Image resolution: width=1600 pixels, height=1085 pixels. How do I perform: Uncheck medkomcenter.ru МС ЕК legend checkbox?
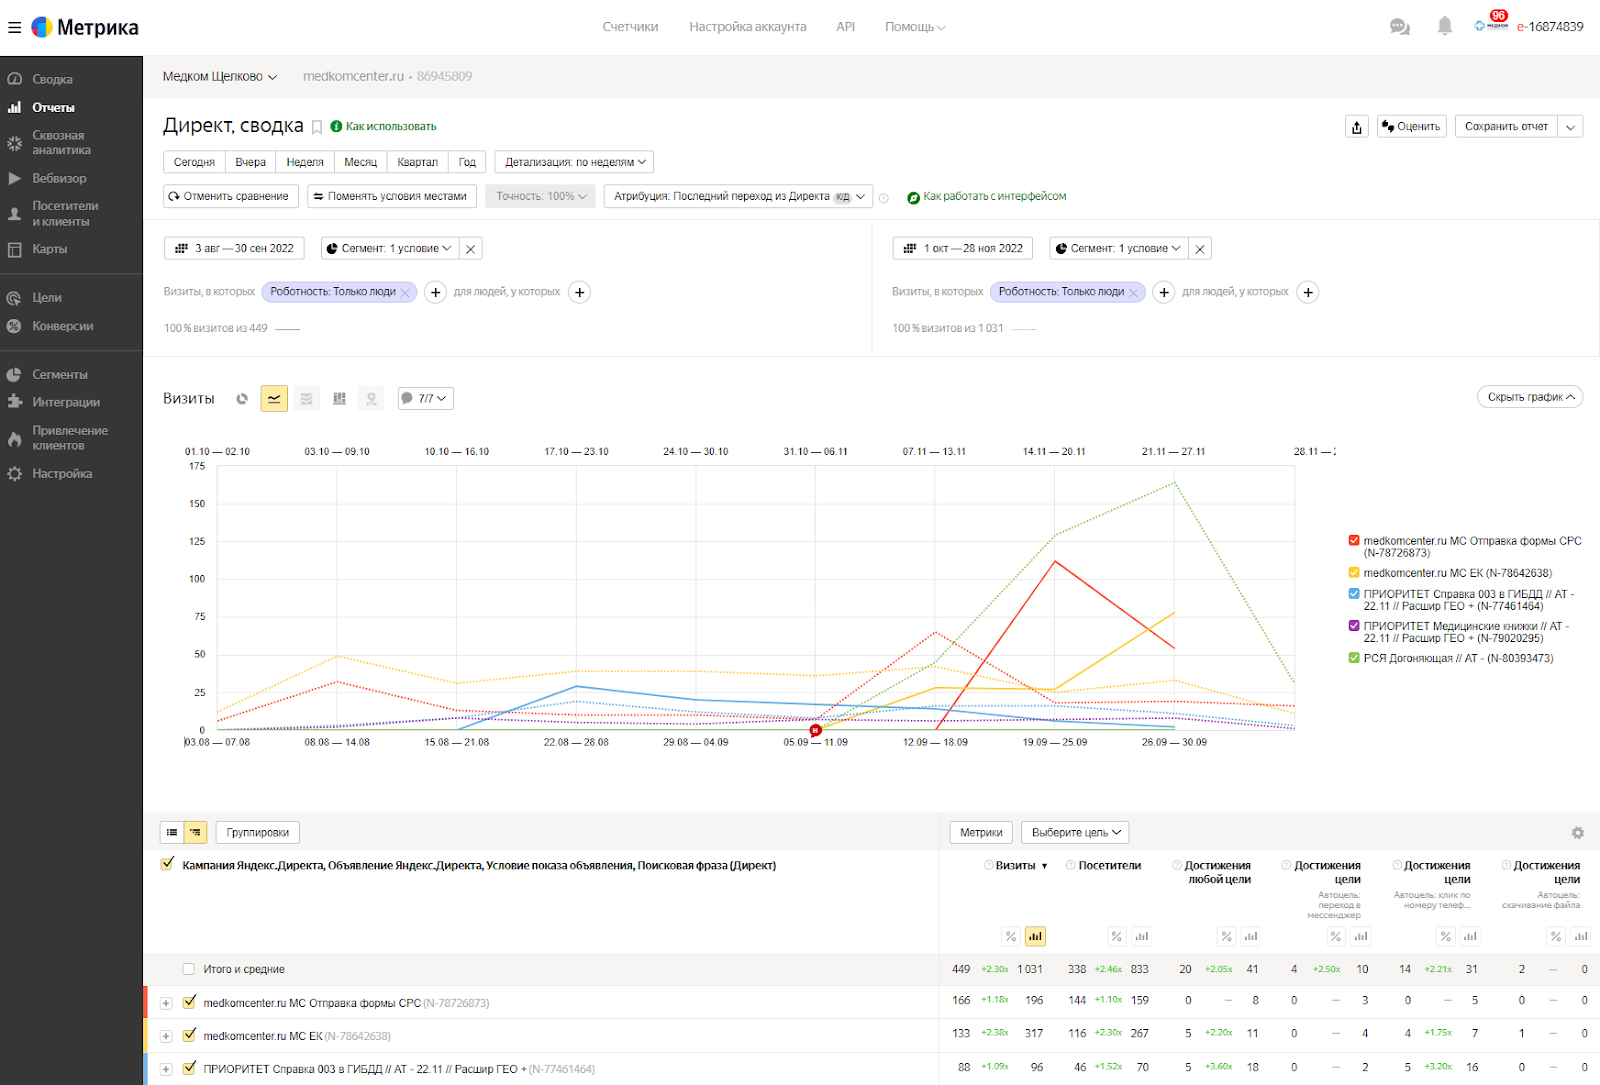click(x=1354, y=573)
